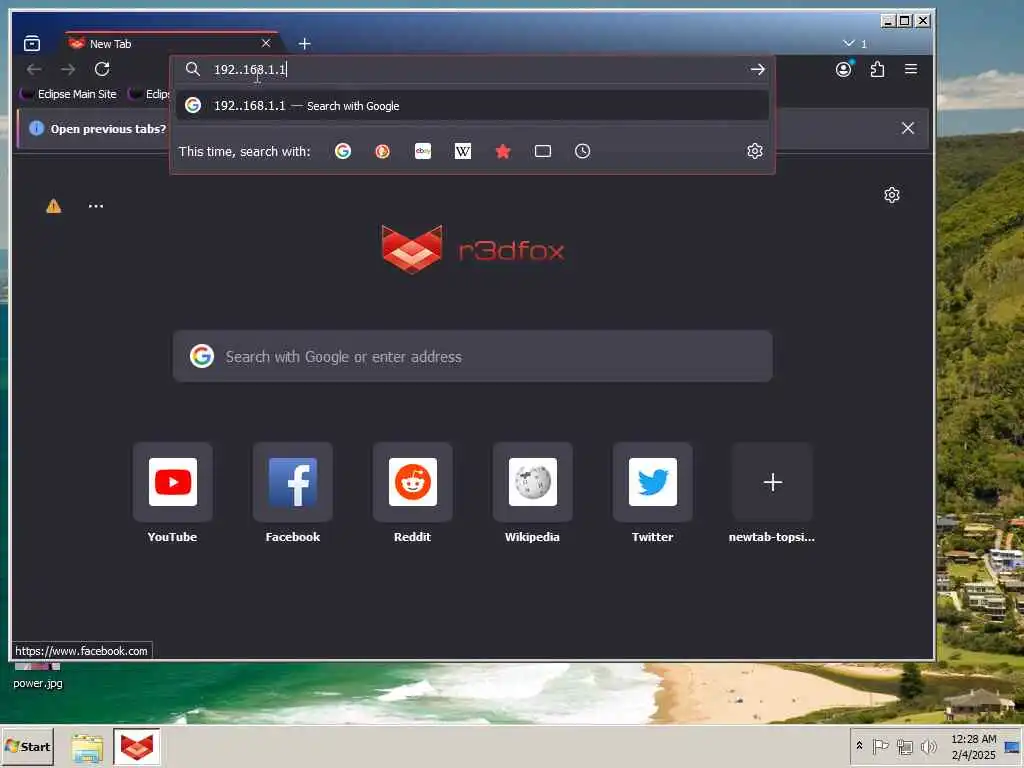Search this time with Google
1024x768 pixels.
pyautogui.click(x=343, y=152)
